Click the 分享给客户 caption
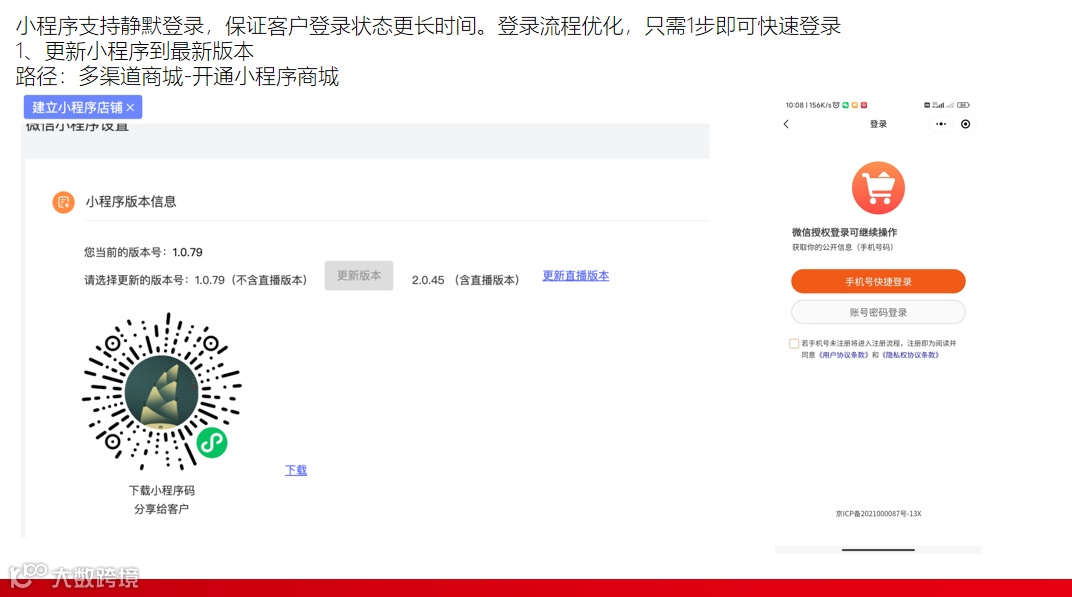The width and height of the screenshot is (1072, 597). coord(161,509)
